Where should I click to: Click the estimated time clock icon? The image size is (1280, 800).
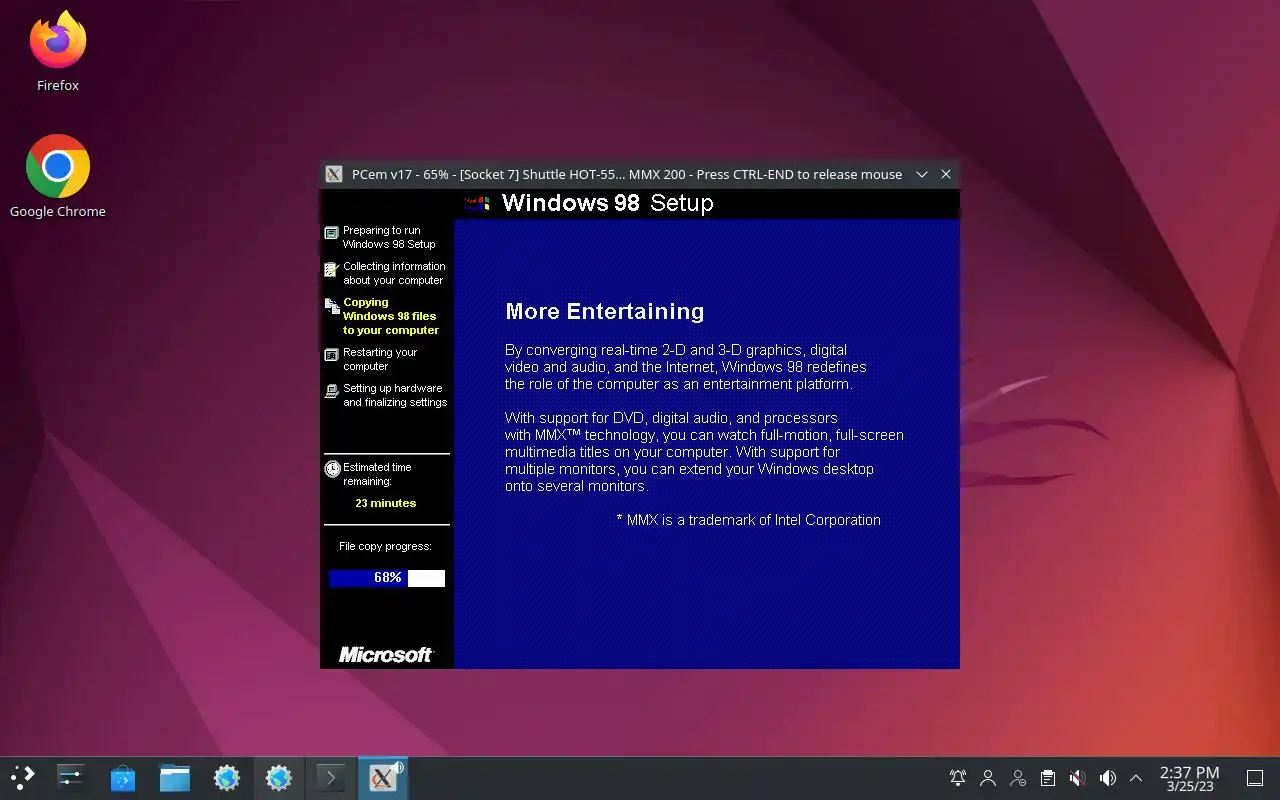[x=332, y=469]
